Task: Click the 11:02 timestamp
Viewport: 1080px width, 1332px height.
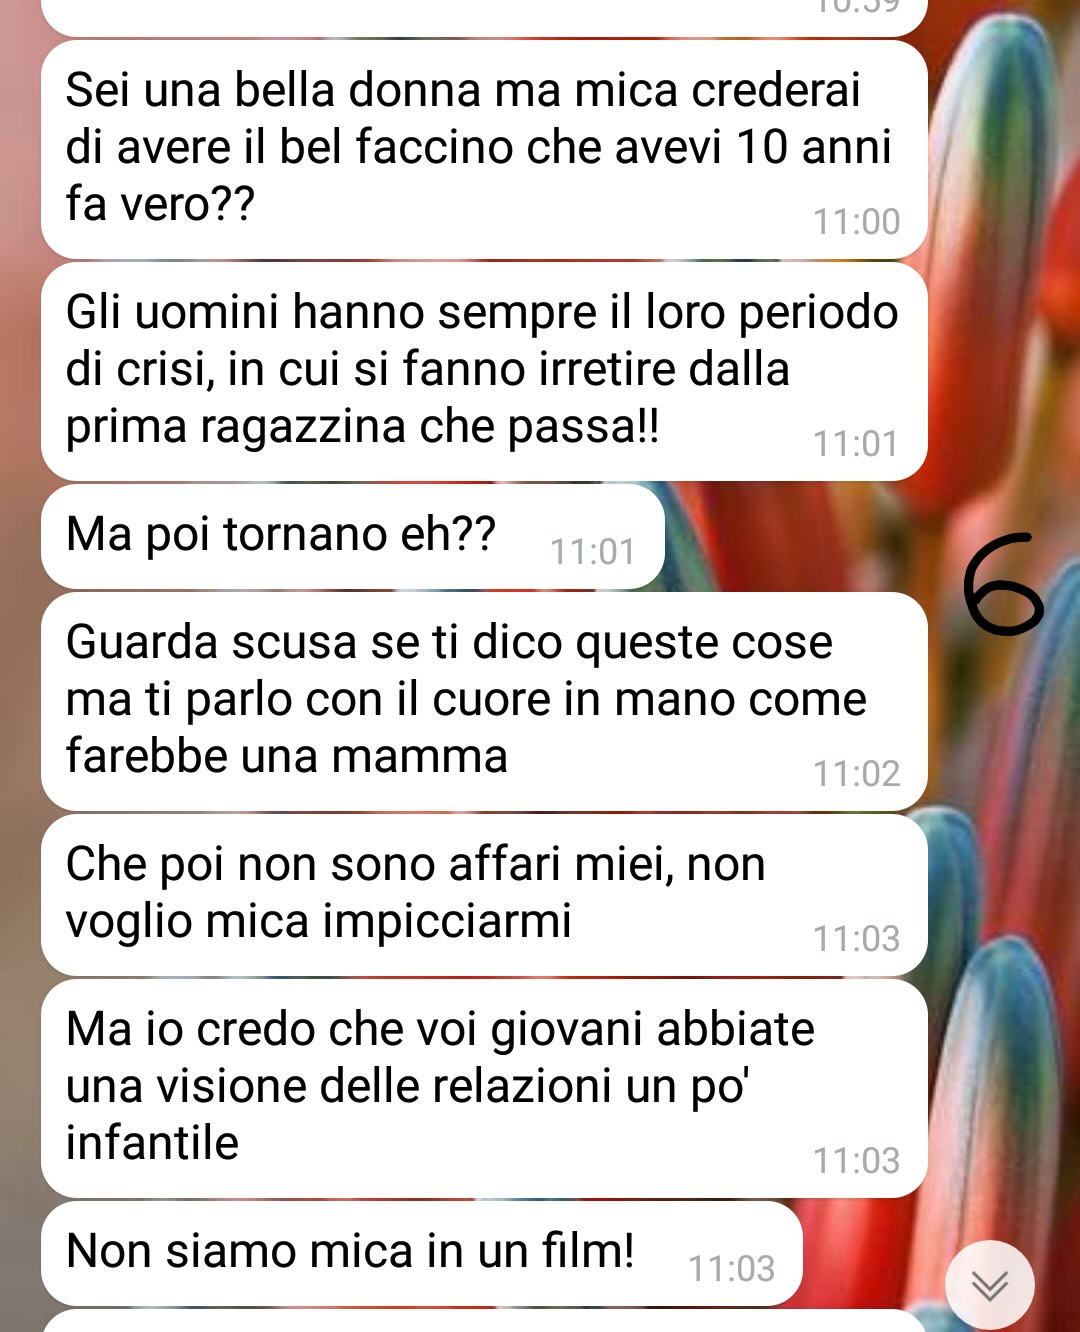Action: coord(857,774)
